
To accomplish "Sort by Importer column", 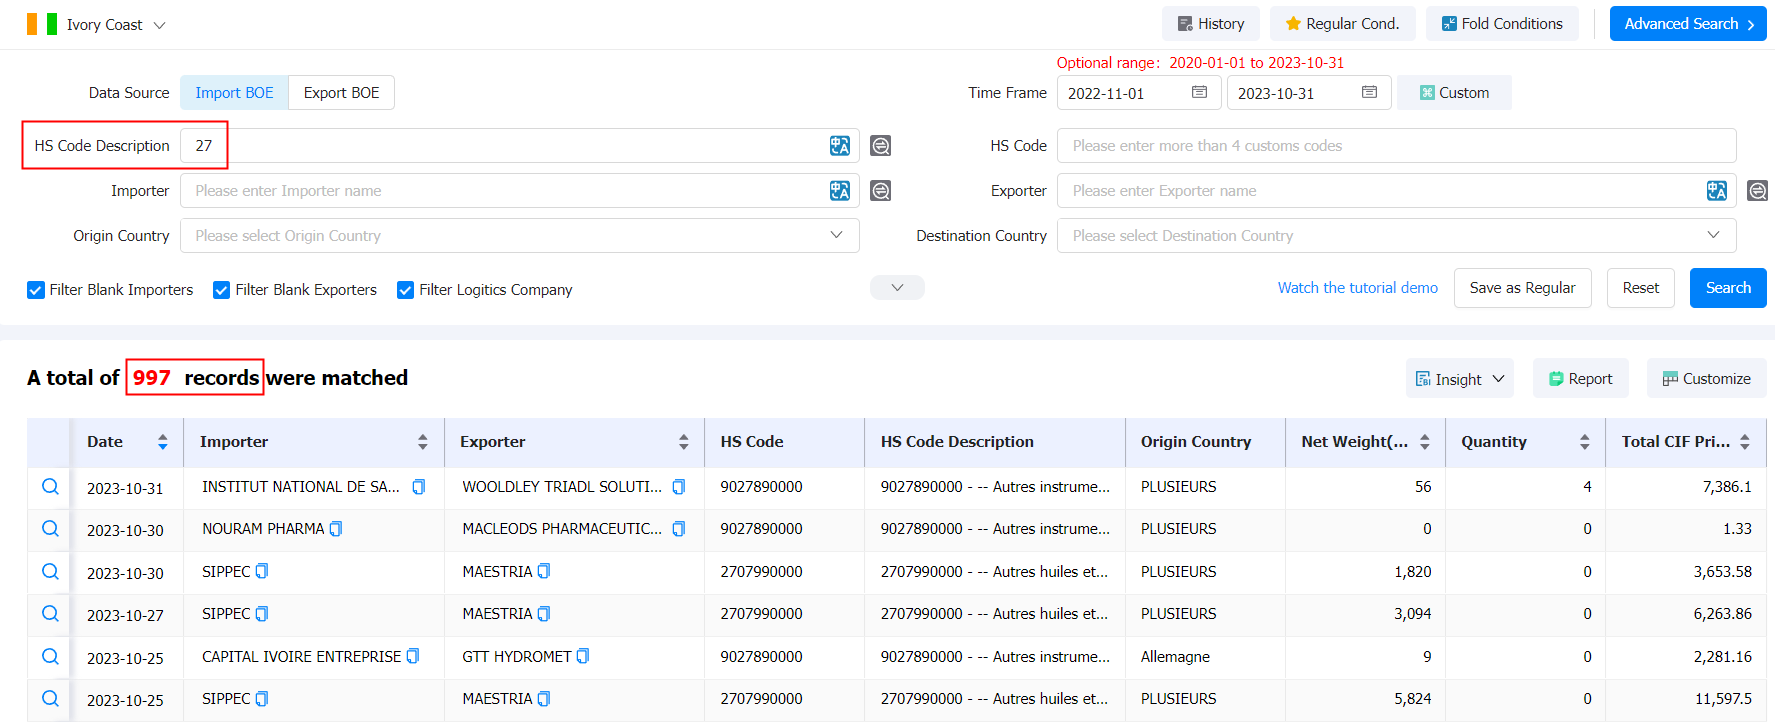I will tap(423, 442).
